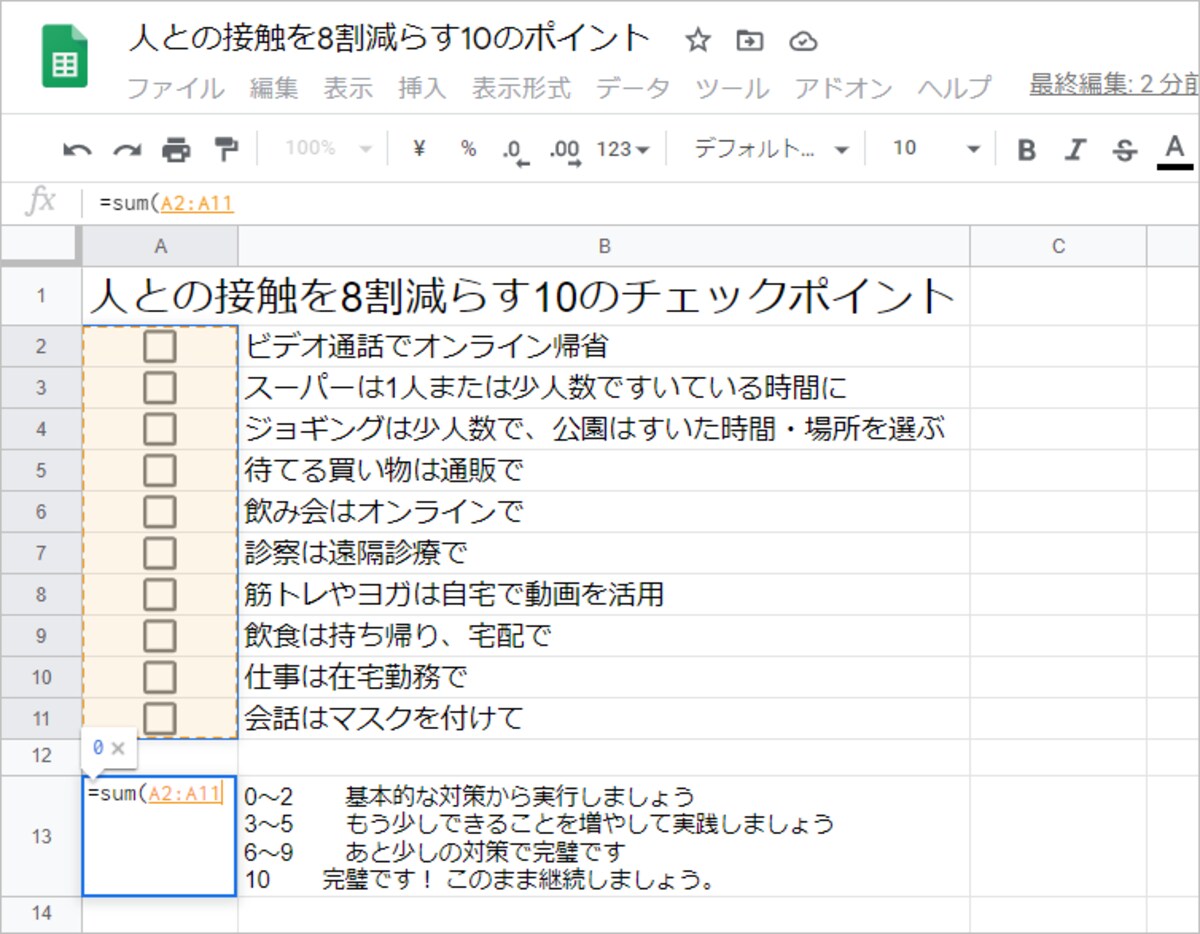This screenshot has height=934, width=1200.
Task: Select cell 仕事は在宅勤務で
Action: [604, 677]
